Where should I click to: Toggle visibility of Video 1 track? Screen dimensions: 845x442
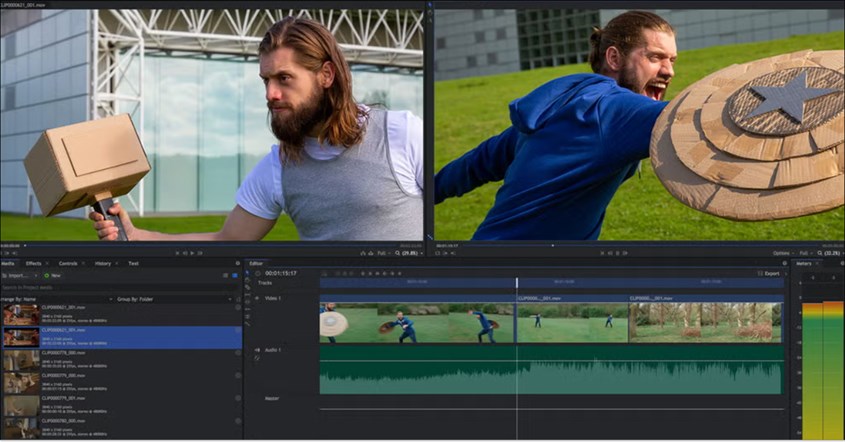256,298
